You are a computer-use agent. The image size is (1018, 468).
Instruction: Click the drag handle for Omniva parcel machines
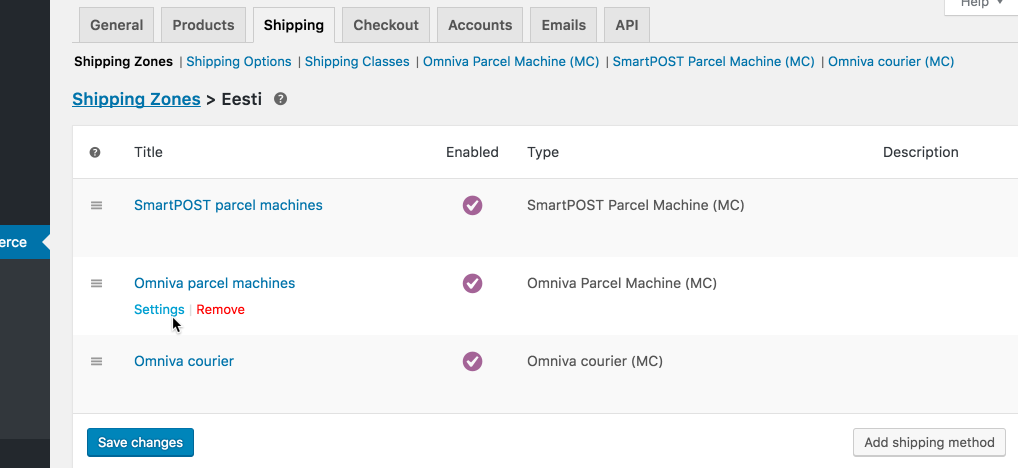coord(96,283)
